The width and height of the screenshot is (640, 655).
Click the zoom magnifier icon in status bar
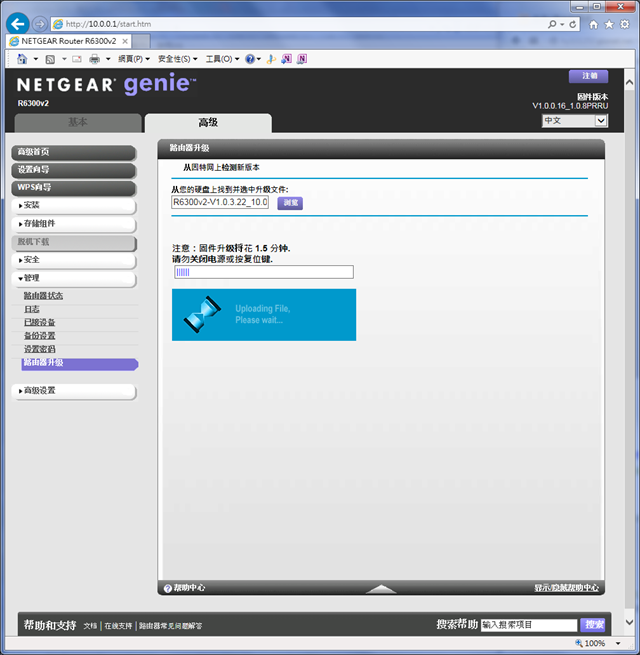[x=579, y=643]
